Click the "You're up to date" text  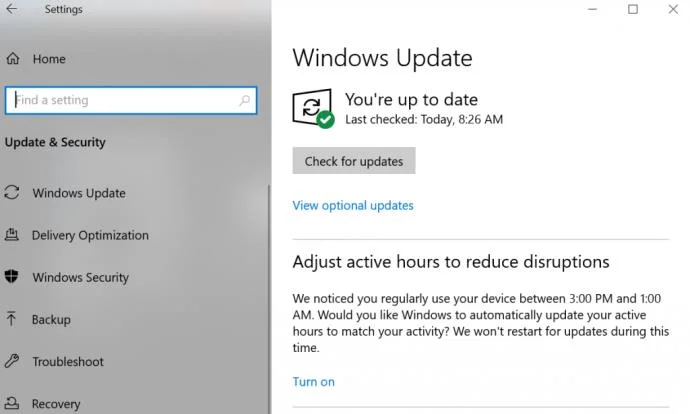[x=411, y=99]
